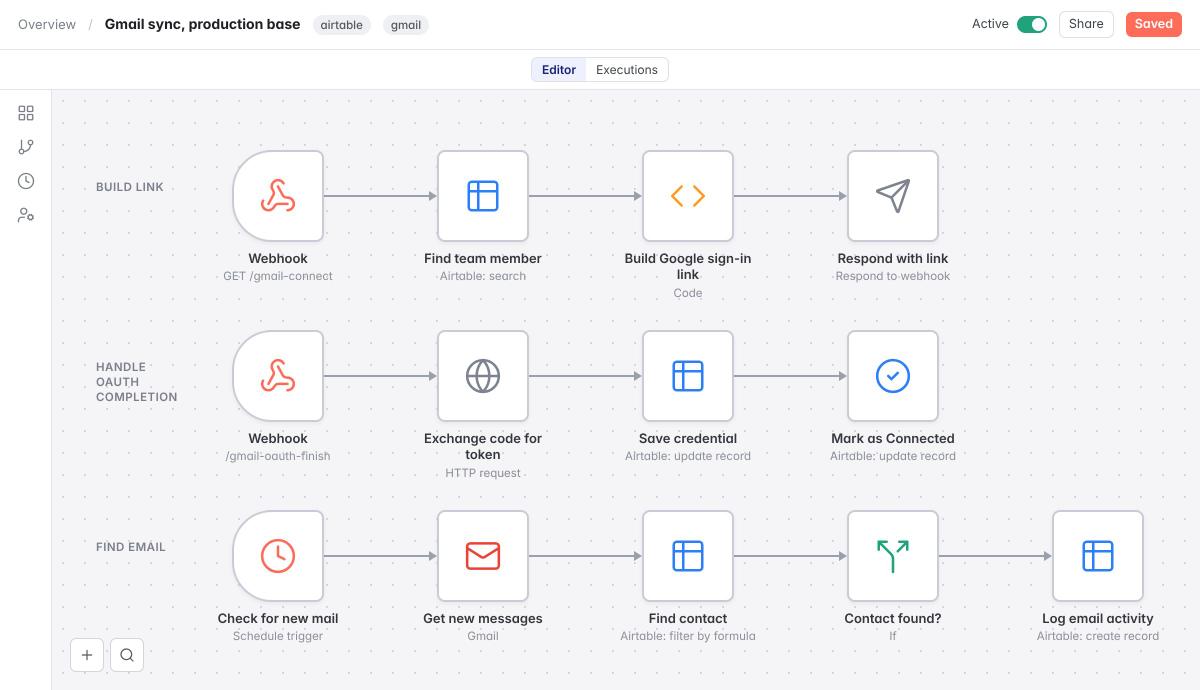Viewport: 1200px width, 690px height.
Task: Click the 'Save credential' title text
Action: [688, 438]
